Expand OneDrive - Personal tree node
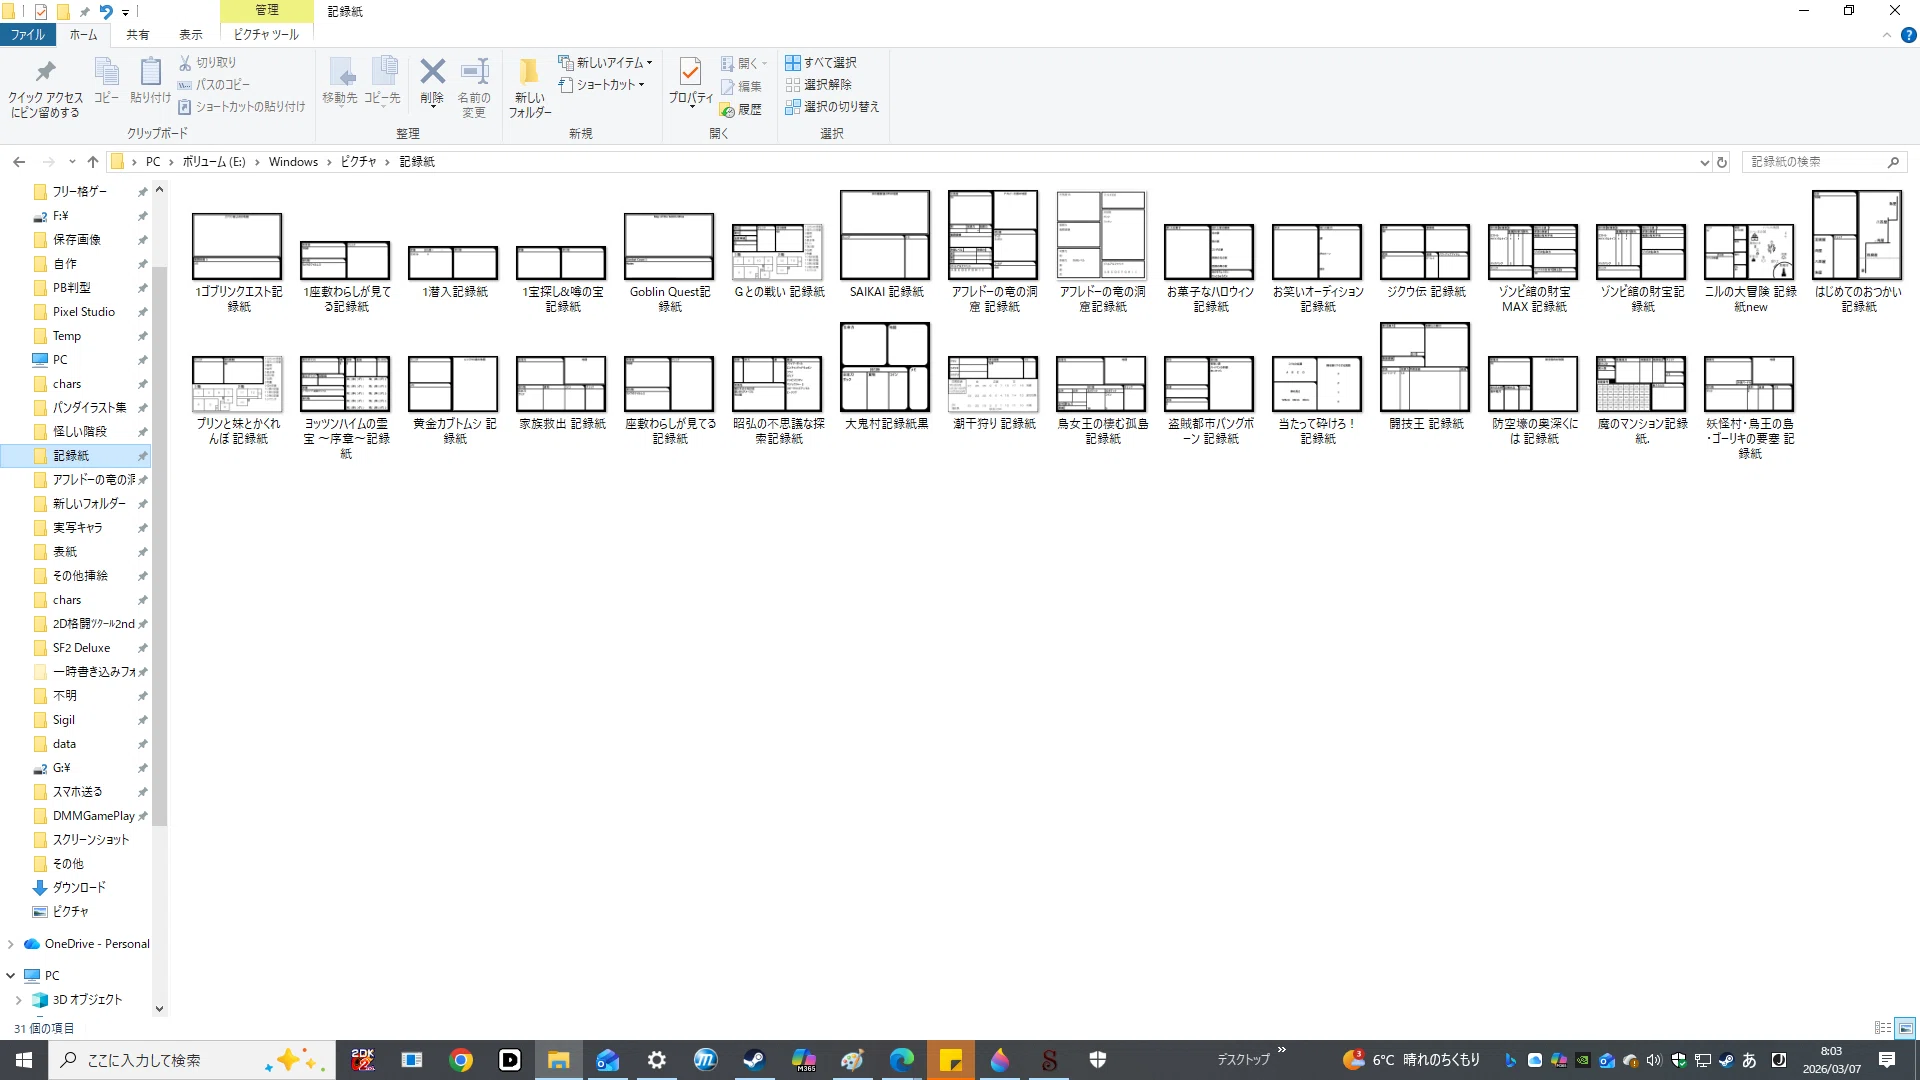 pos(11,944)
